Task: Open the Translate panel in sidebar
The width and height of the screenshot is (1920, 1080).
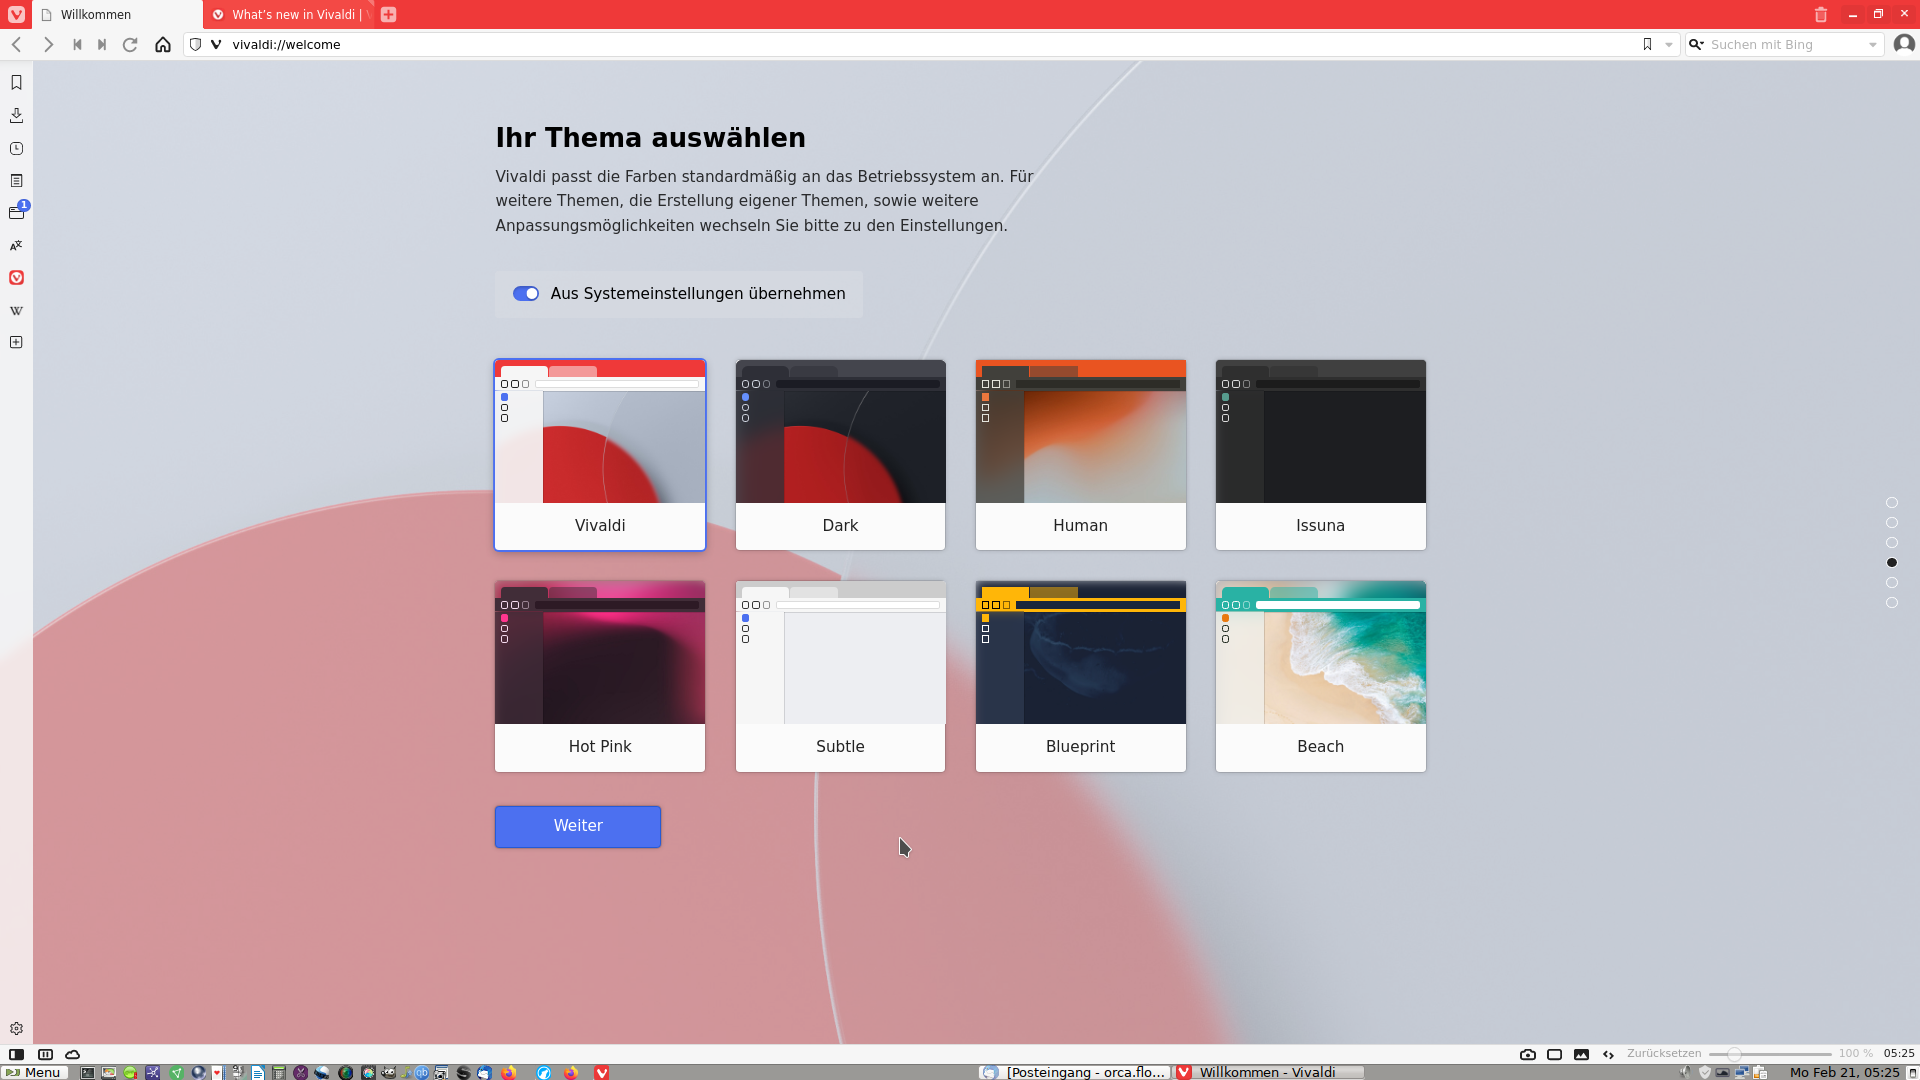Action: click(x=16, y=246)
